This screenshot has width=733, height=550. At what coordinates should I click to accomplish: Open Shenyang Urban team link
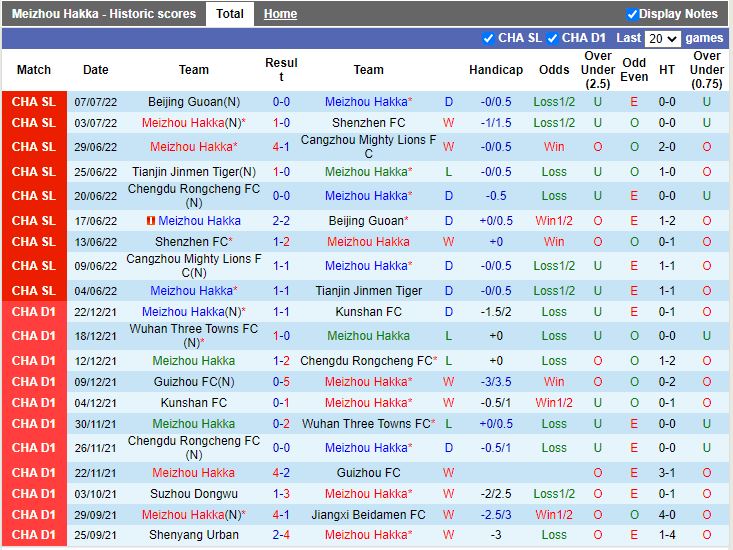pyautogui.click(x=193, y=535)
